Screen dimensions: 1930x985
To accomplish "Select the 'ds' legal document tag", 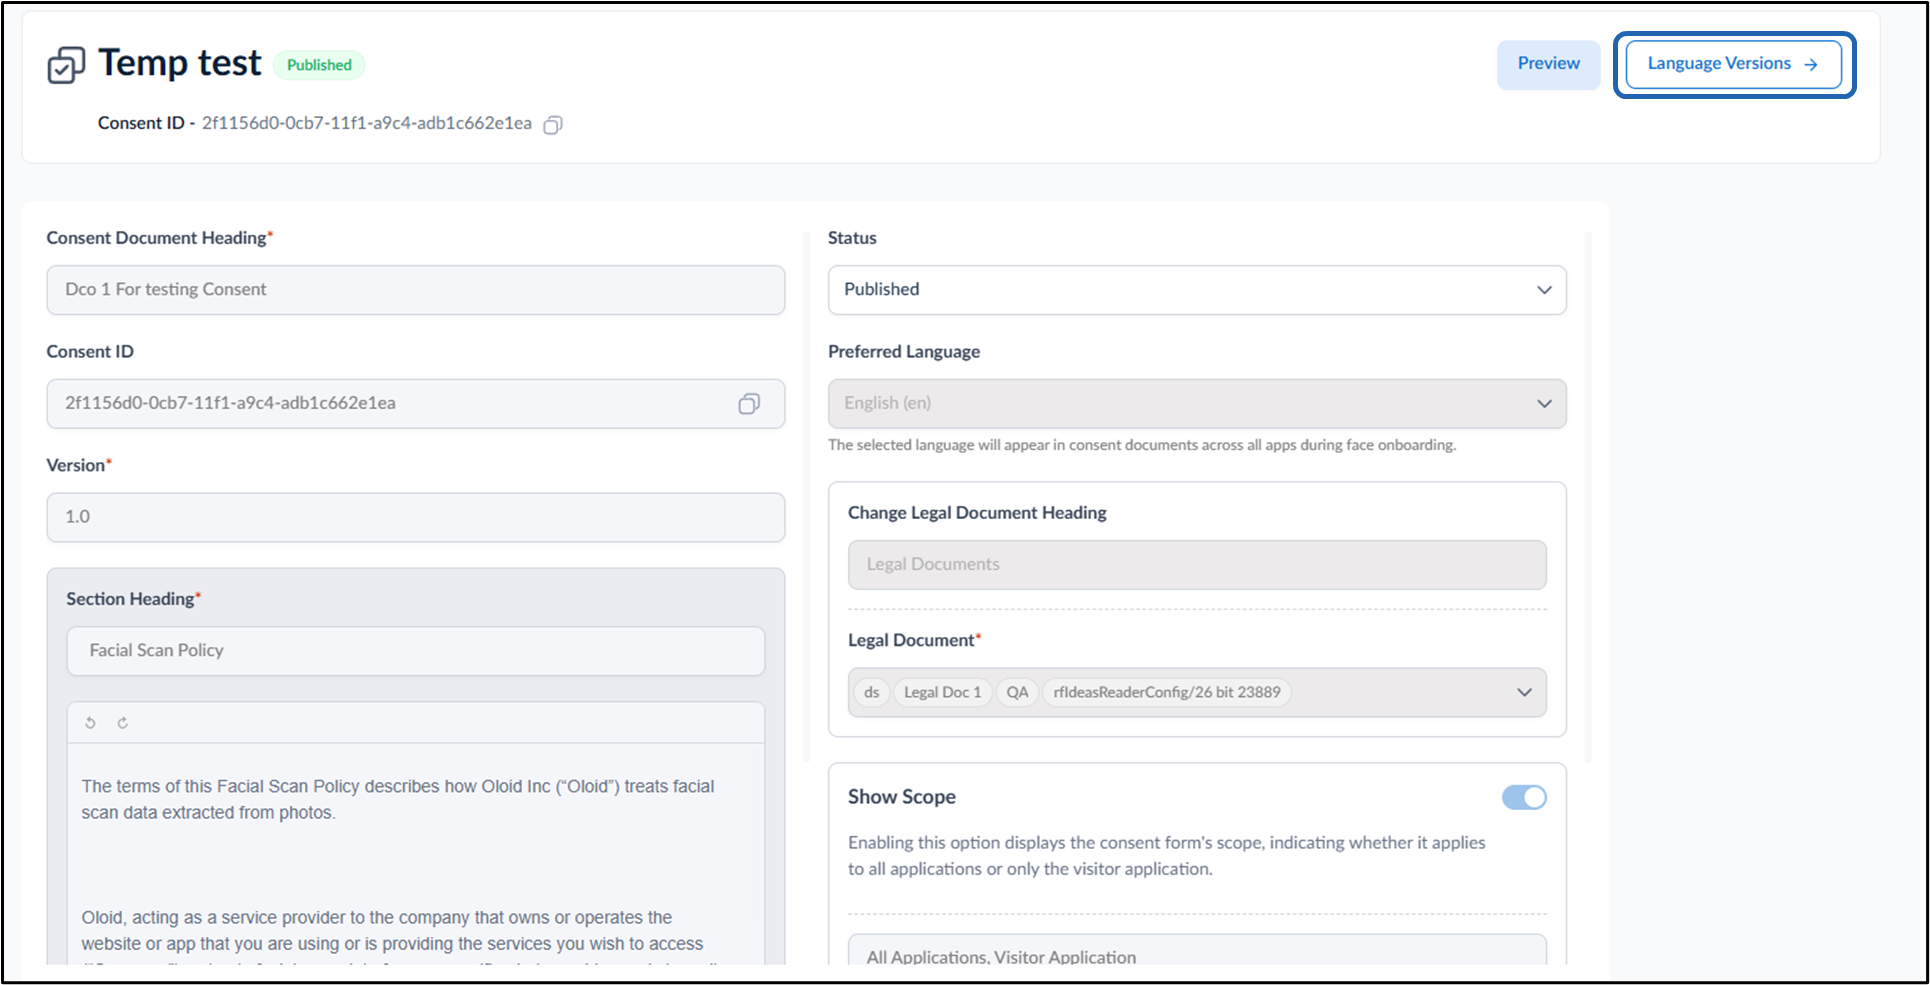I will pos(872,692).
